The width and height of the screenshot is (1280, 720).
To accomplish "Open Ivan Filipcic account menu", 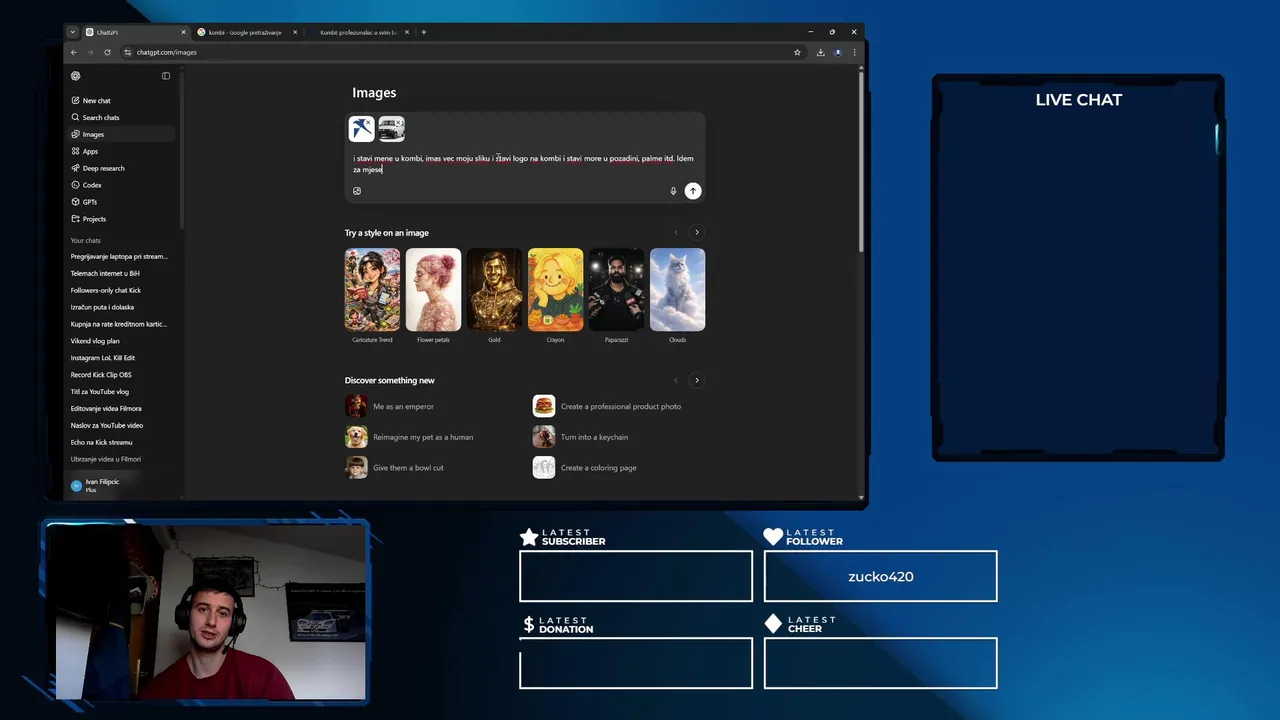I will point(122,485).
